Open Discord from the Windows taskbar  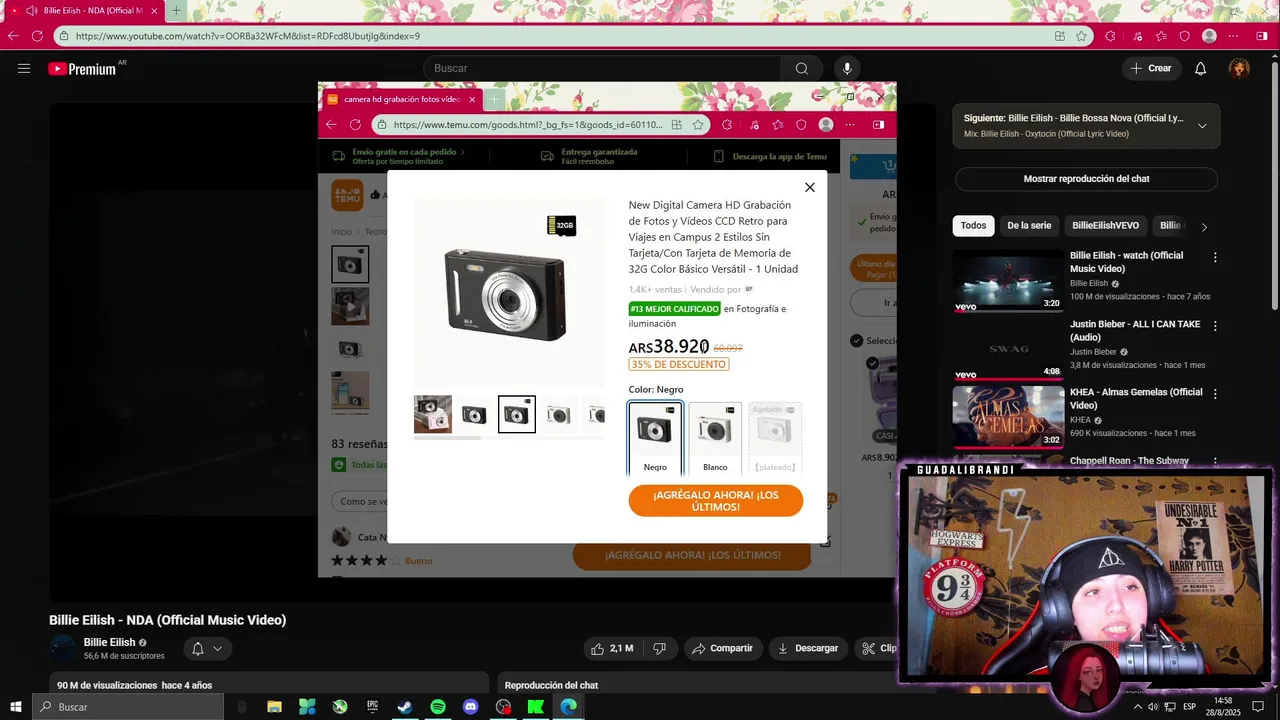point(471,707)
